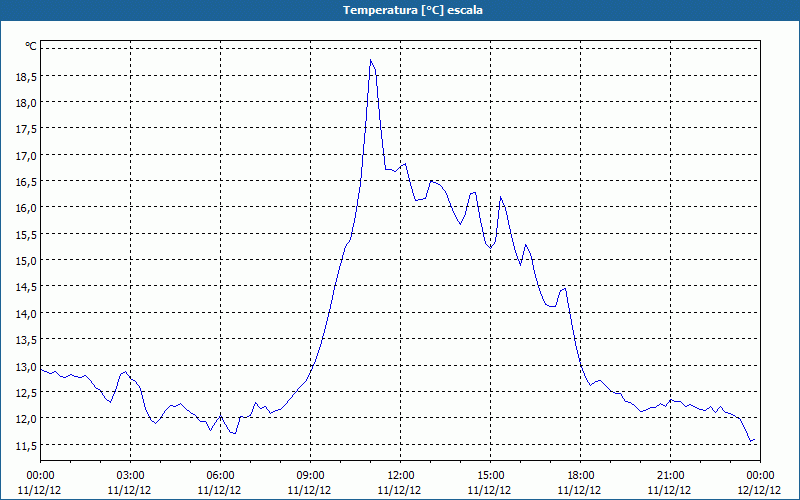Viewport: 800px width, 500px height.
Task: Click the 18,5 y-axis label
Action: coord(27,77)
